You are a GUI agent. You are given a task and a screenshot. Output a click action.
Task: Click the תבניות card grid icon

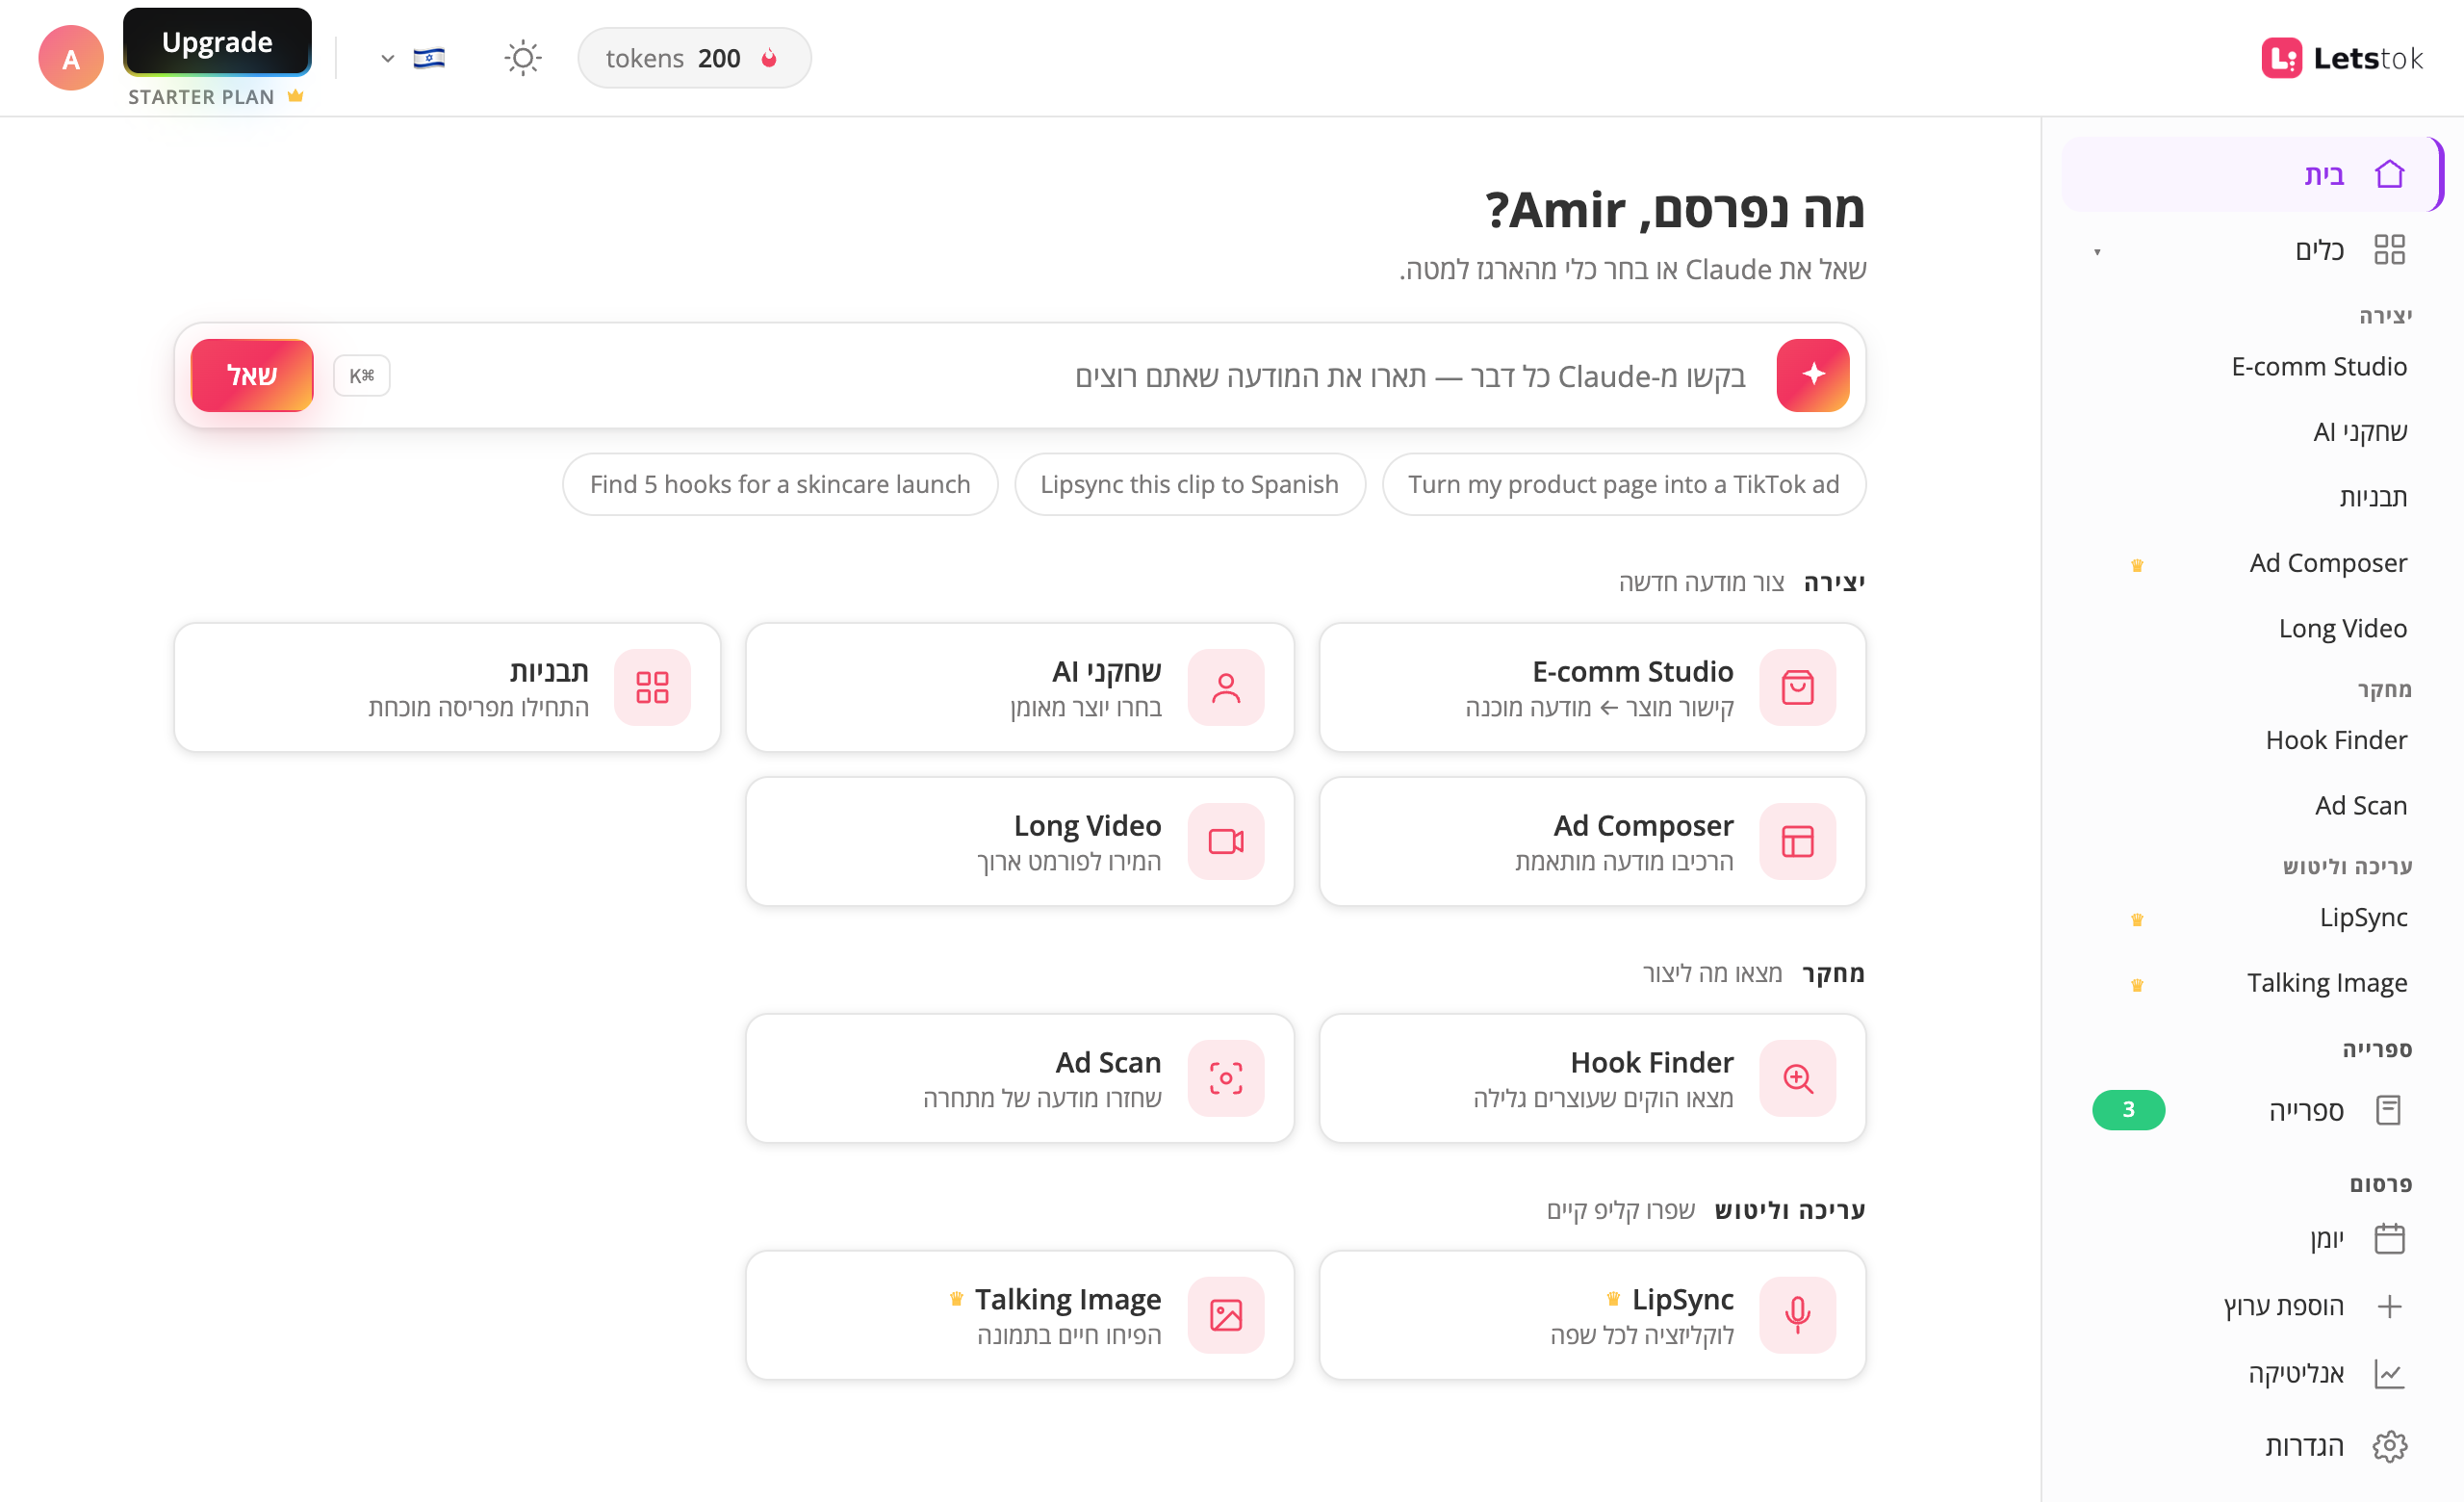[x=653, y=687]
